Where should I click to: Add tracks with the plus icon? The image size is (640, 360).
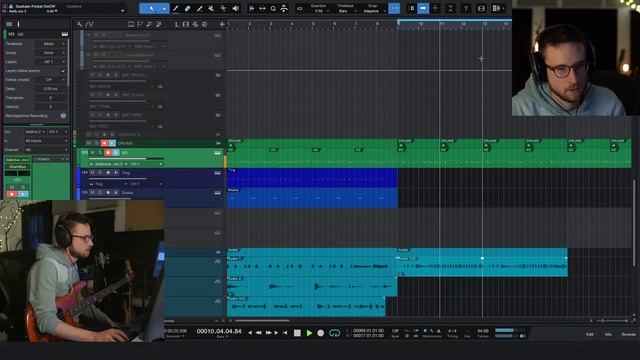pyautogui.click(x=222, y=24)
